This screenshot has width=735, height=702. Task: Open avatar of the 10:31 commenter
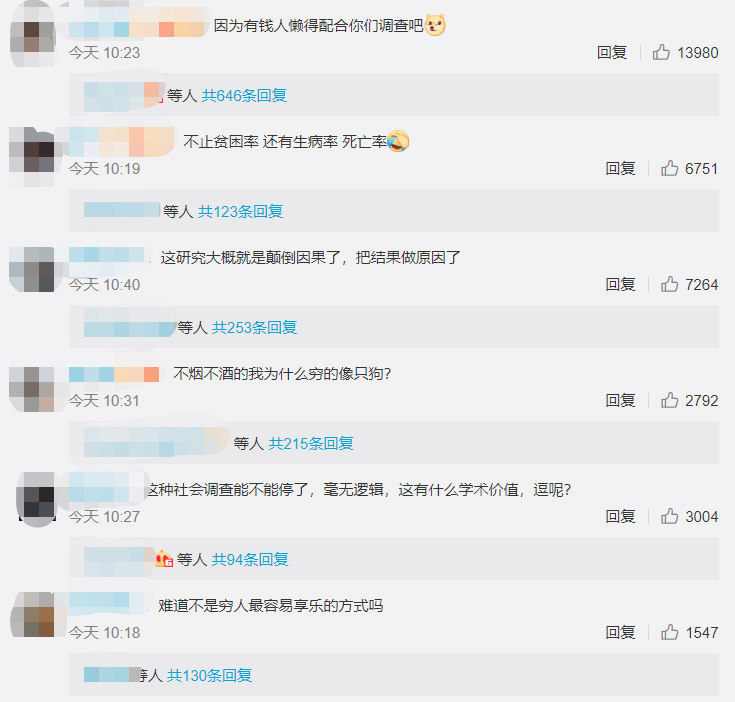pos(32,389)
